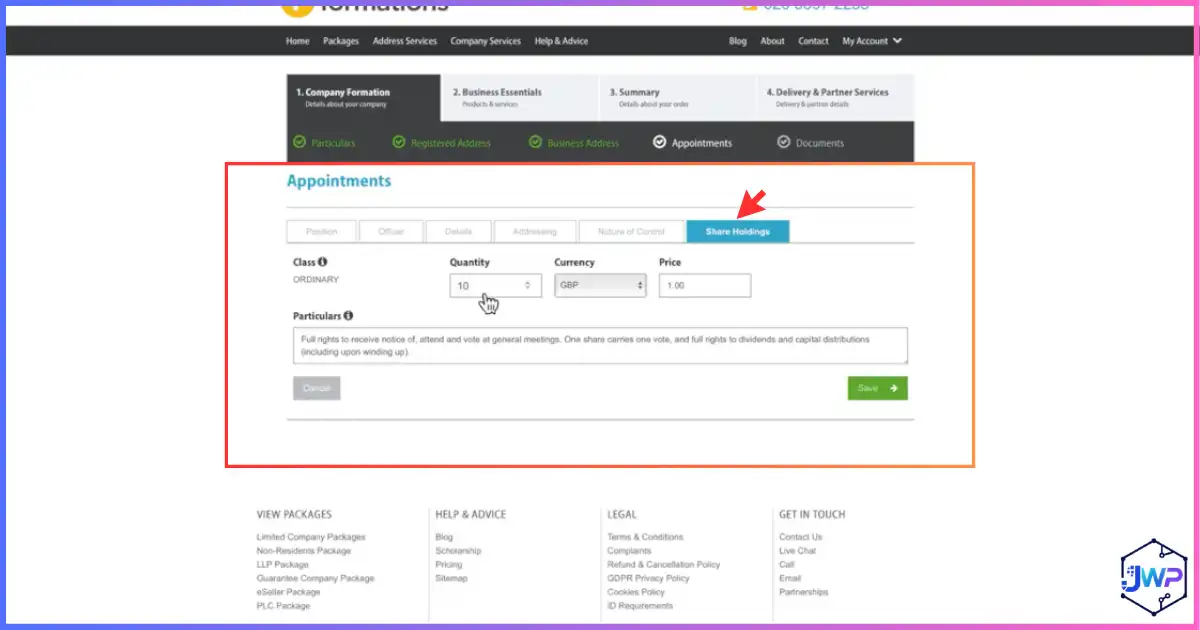
Task: Open the PLC Package link
Action: pyautogui.click(x=283, y=606)
